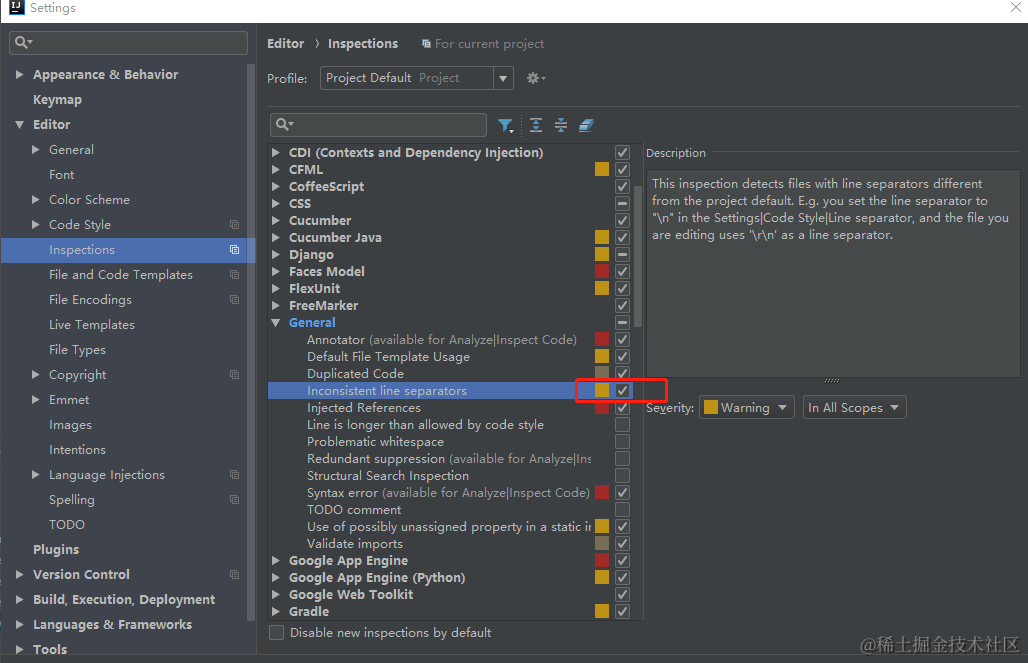Open the Plugins settings page

point(56,550)
